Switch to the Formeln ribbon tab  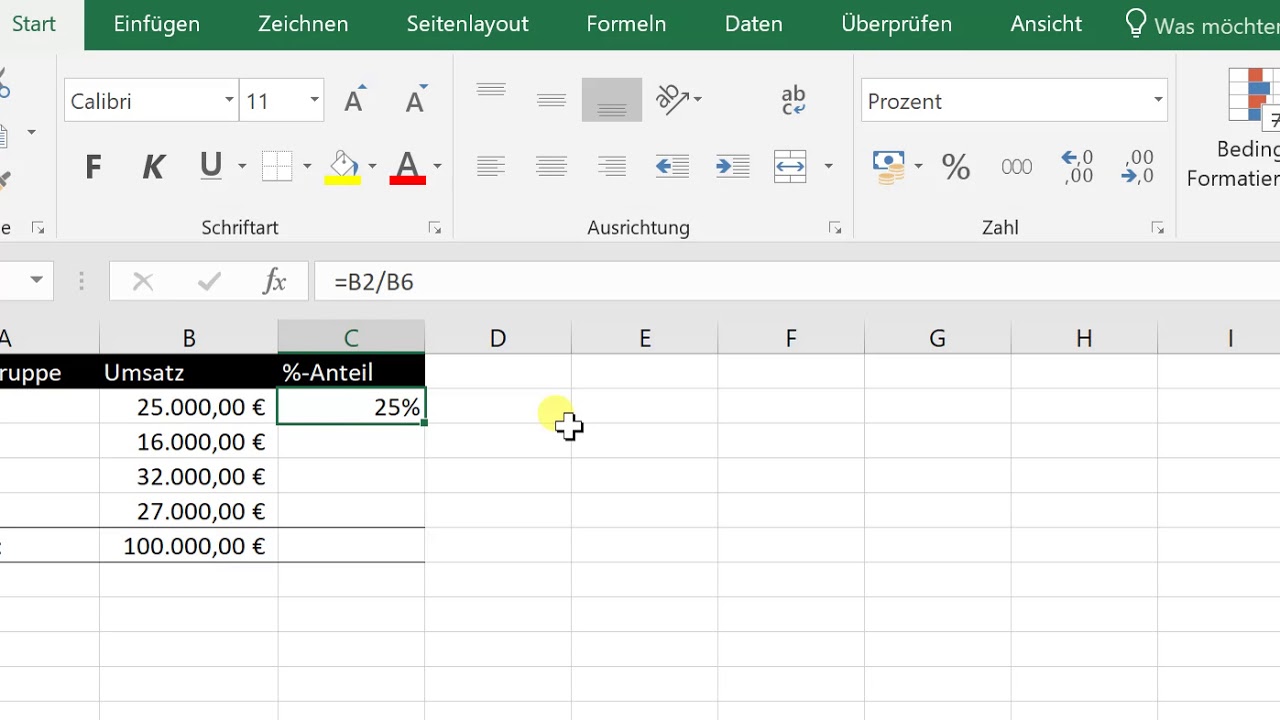tap(626, 24)
